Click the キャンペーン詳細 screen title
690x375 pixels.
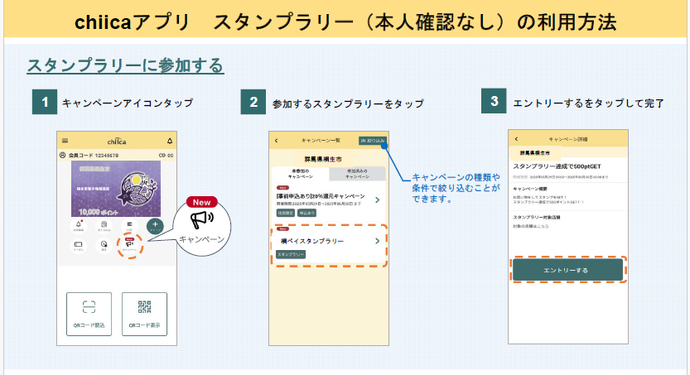(x=568, y=139)
